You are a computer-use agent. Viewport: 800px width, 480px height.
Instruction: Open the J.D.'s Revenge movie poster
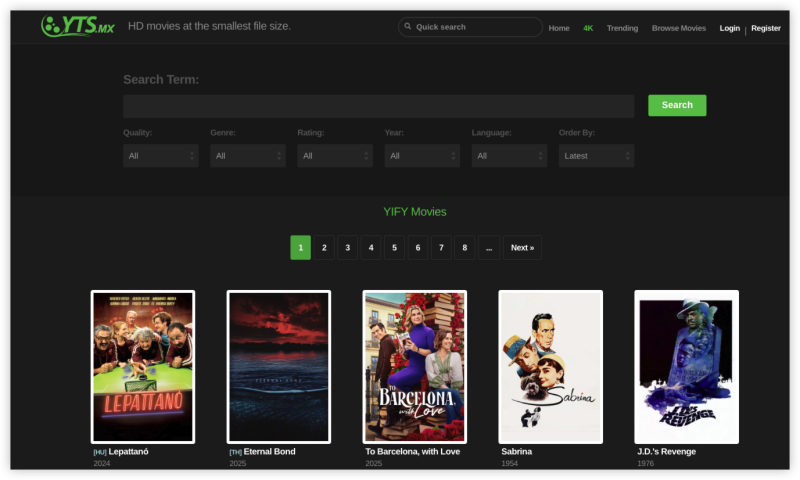click(x=686, y=367)
